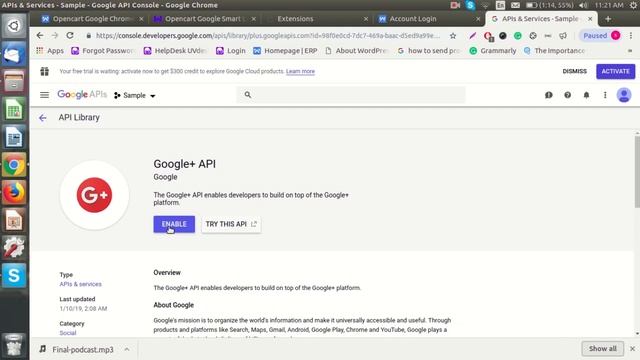Open LibreOffice Calc from the dock
640x360 pixels.
coord(14,109)
